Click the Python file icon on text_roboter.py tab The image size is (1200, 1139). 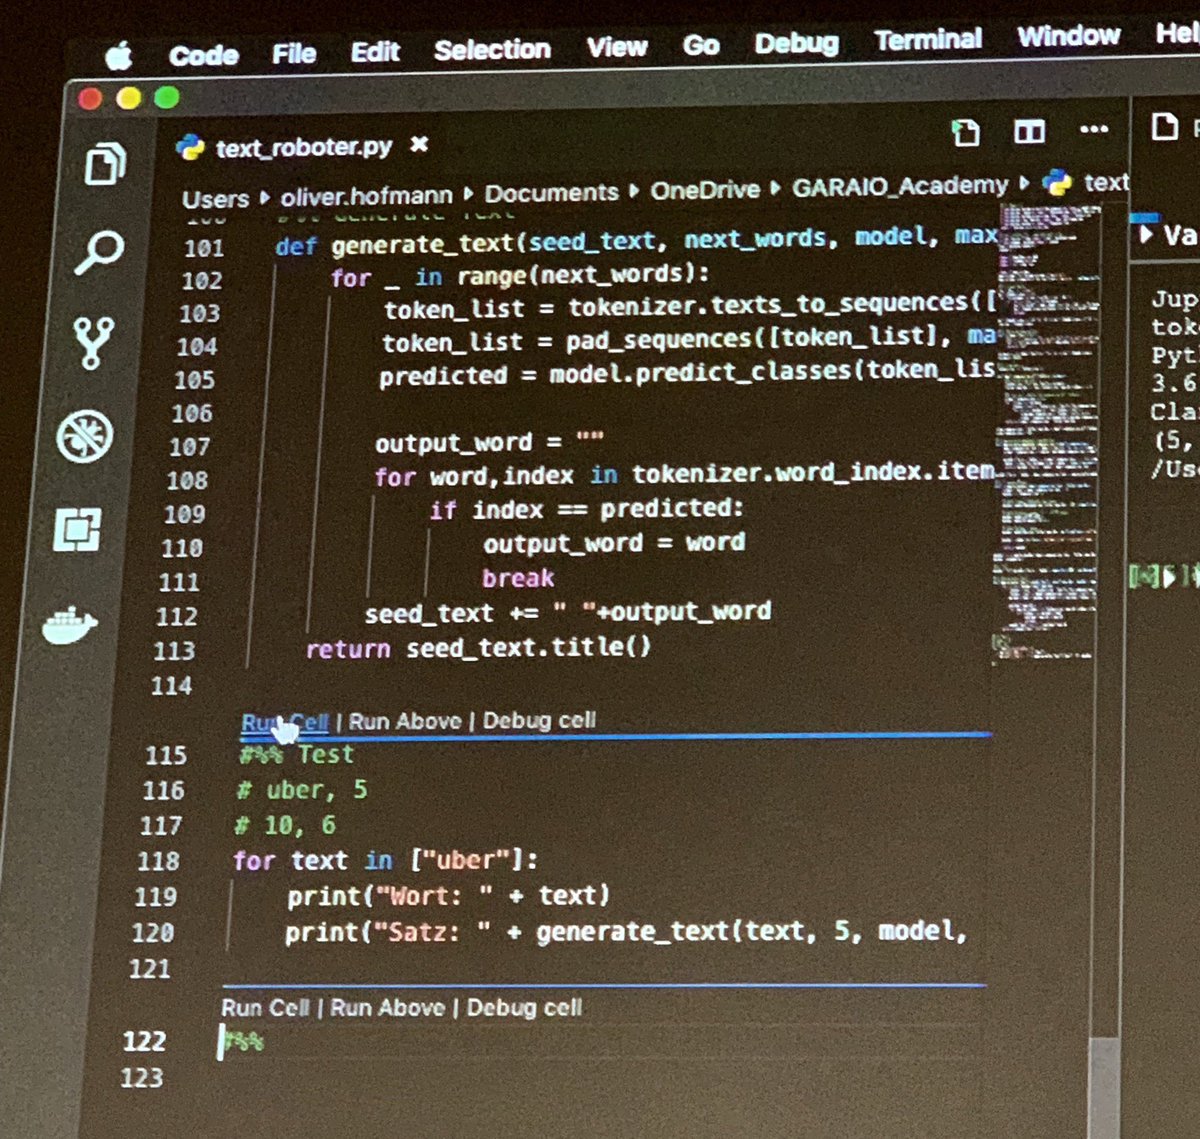click(191, 149)
